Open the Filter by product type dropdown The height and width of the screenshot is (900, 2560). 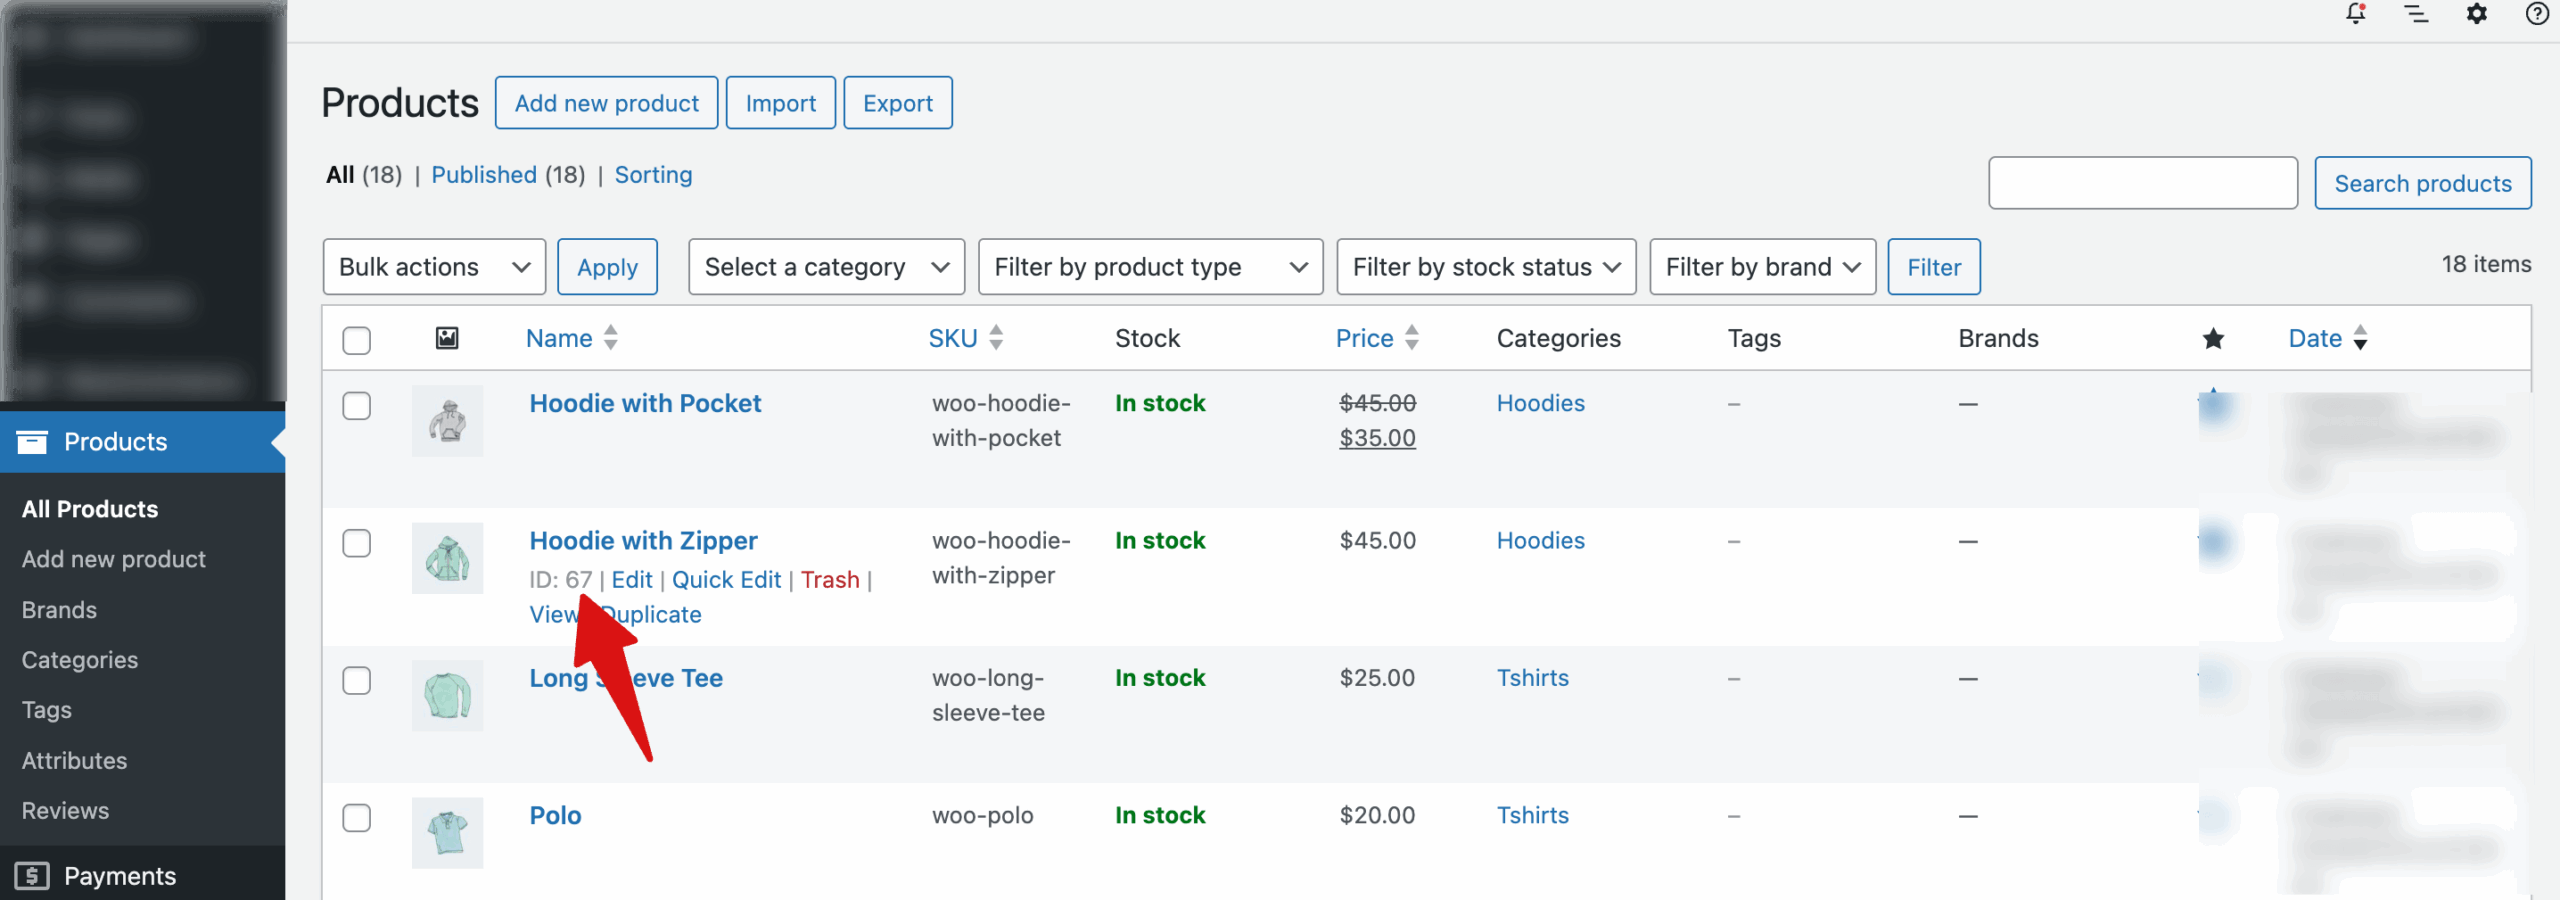[x=1150, y=267]
